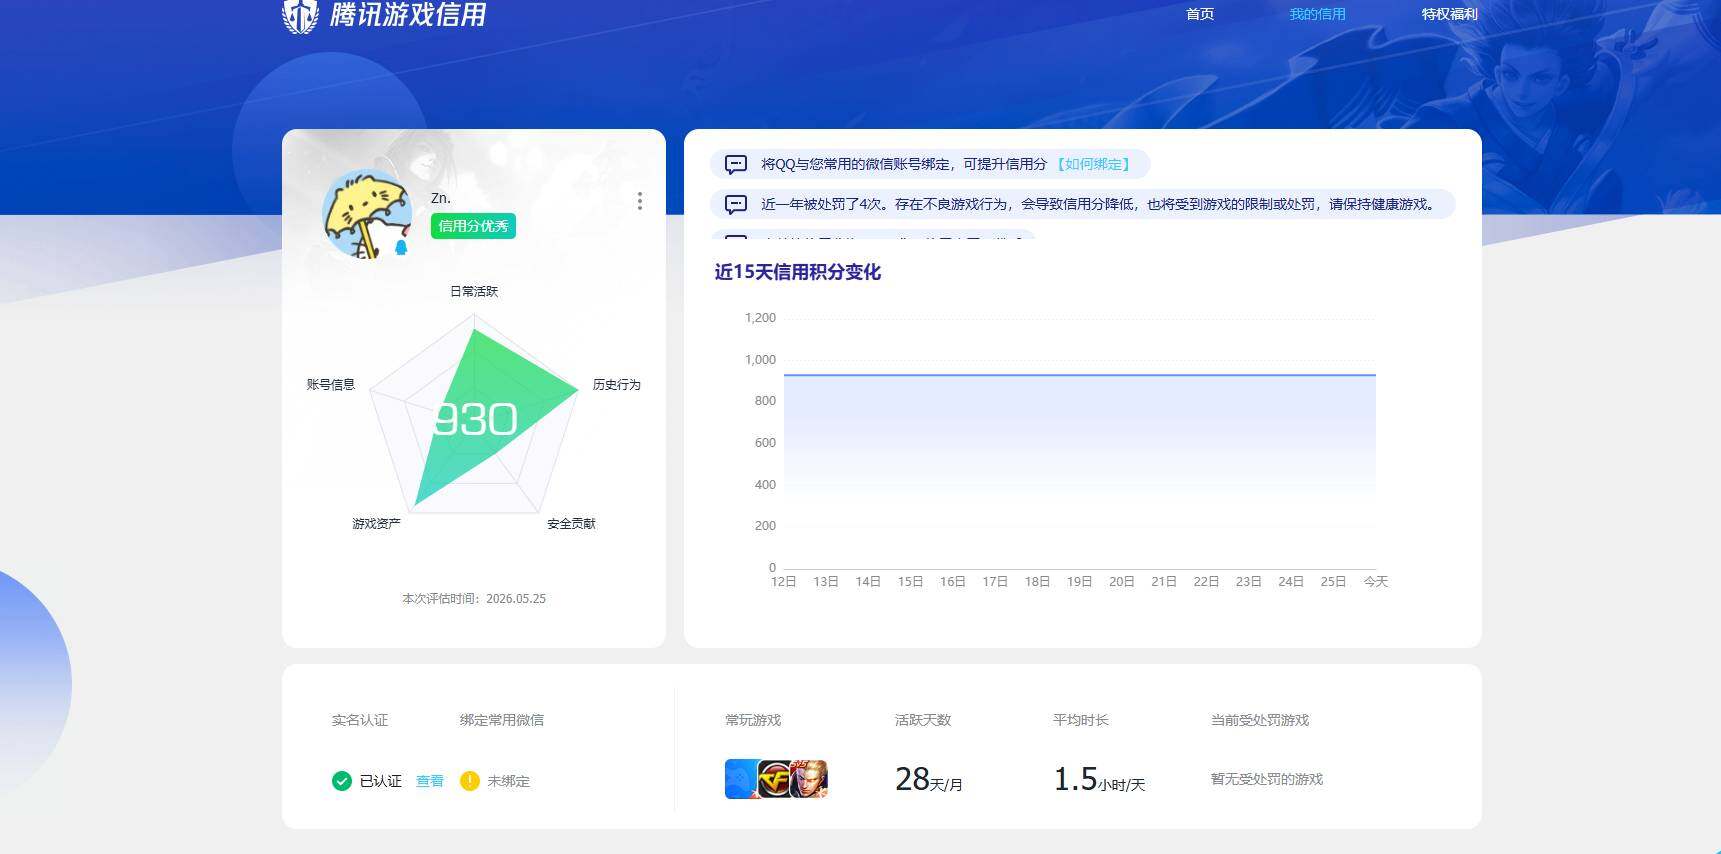The width and height of the screenshot is (1721, 854).
Task: Click the 未绑定 status text
Action: pos(509,781)
